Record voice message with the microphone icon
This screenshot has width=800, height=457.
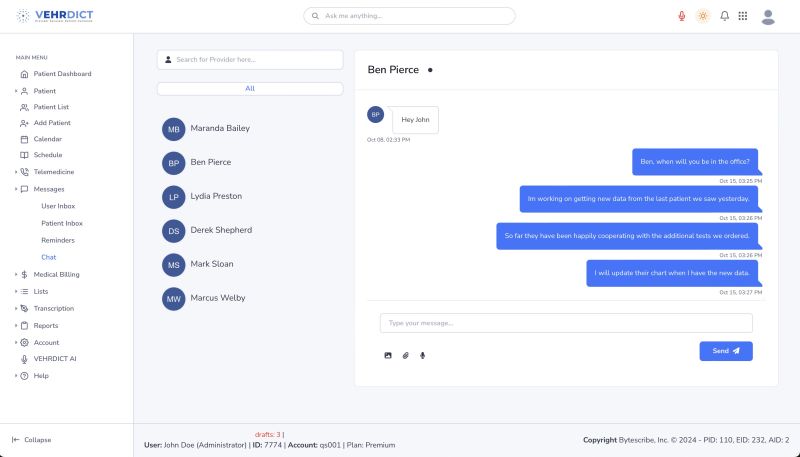(x=422, y=355)
